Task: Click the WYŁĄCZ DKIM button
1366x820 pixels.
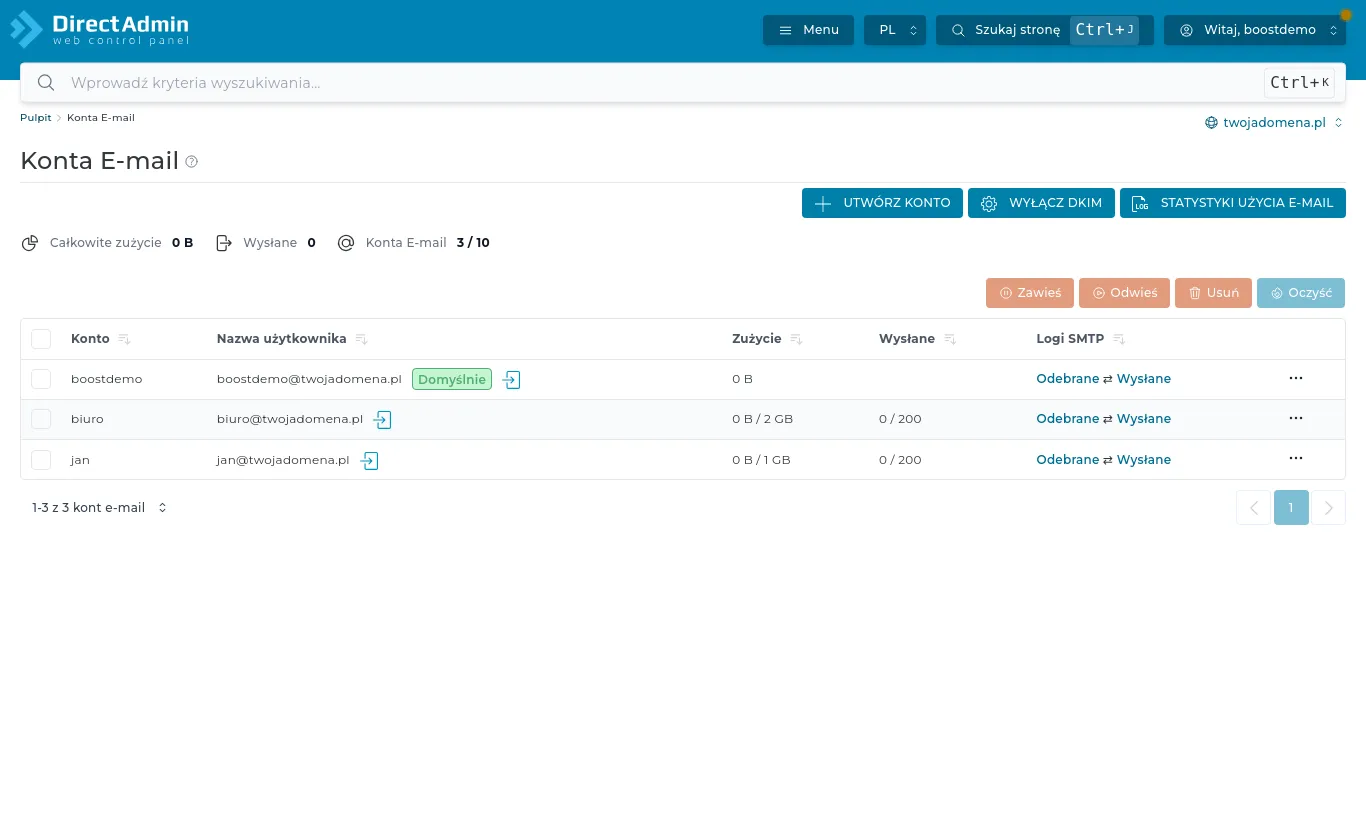Action: point(1041,203)
